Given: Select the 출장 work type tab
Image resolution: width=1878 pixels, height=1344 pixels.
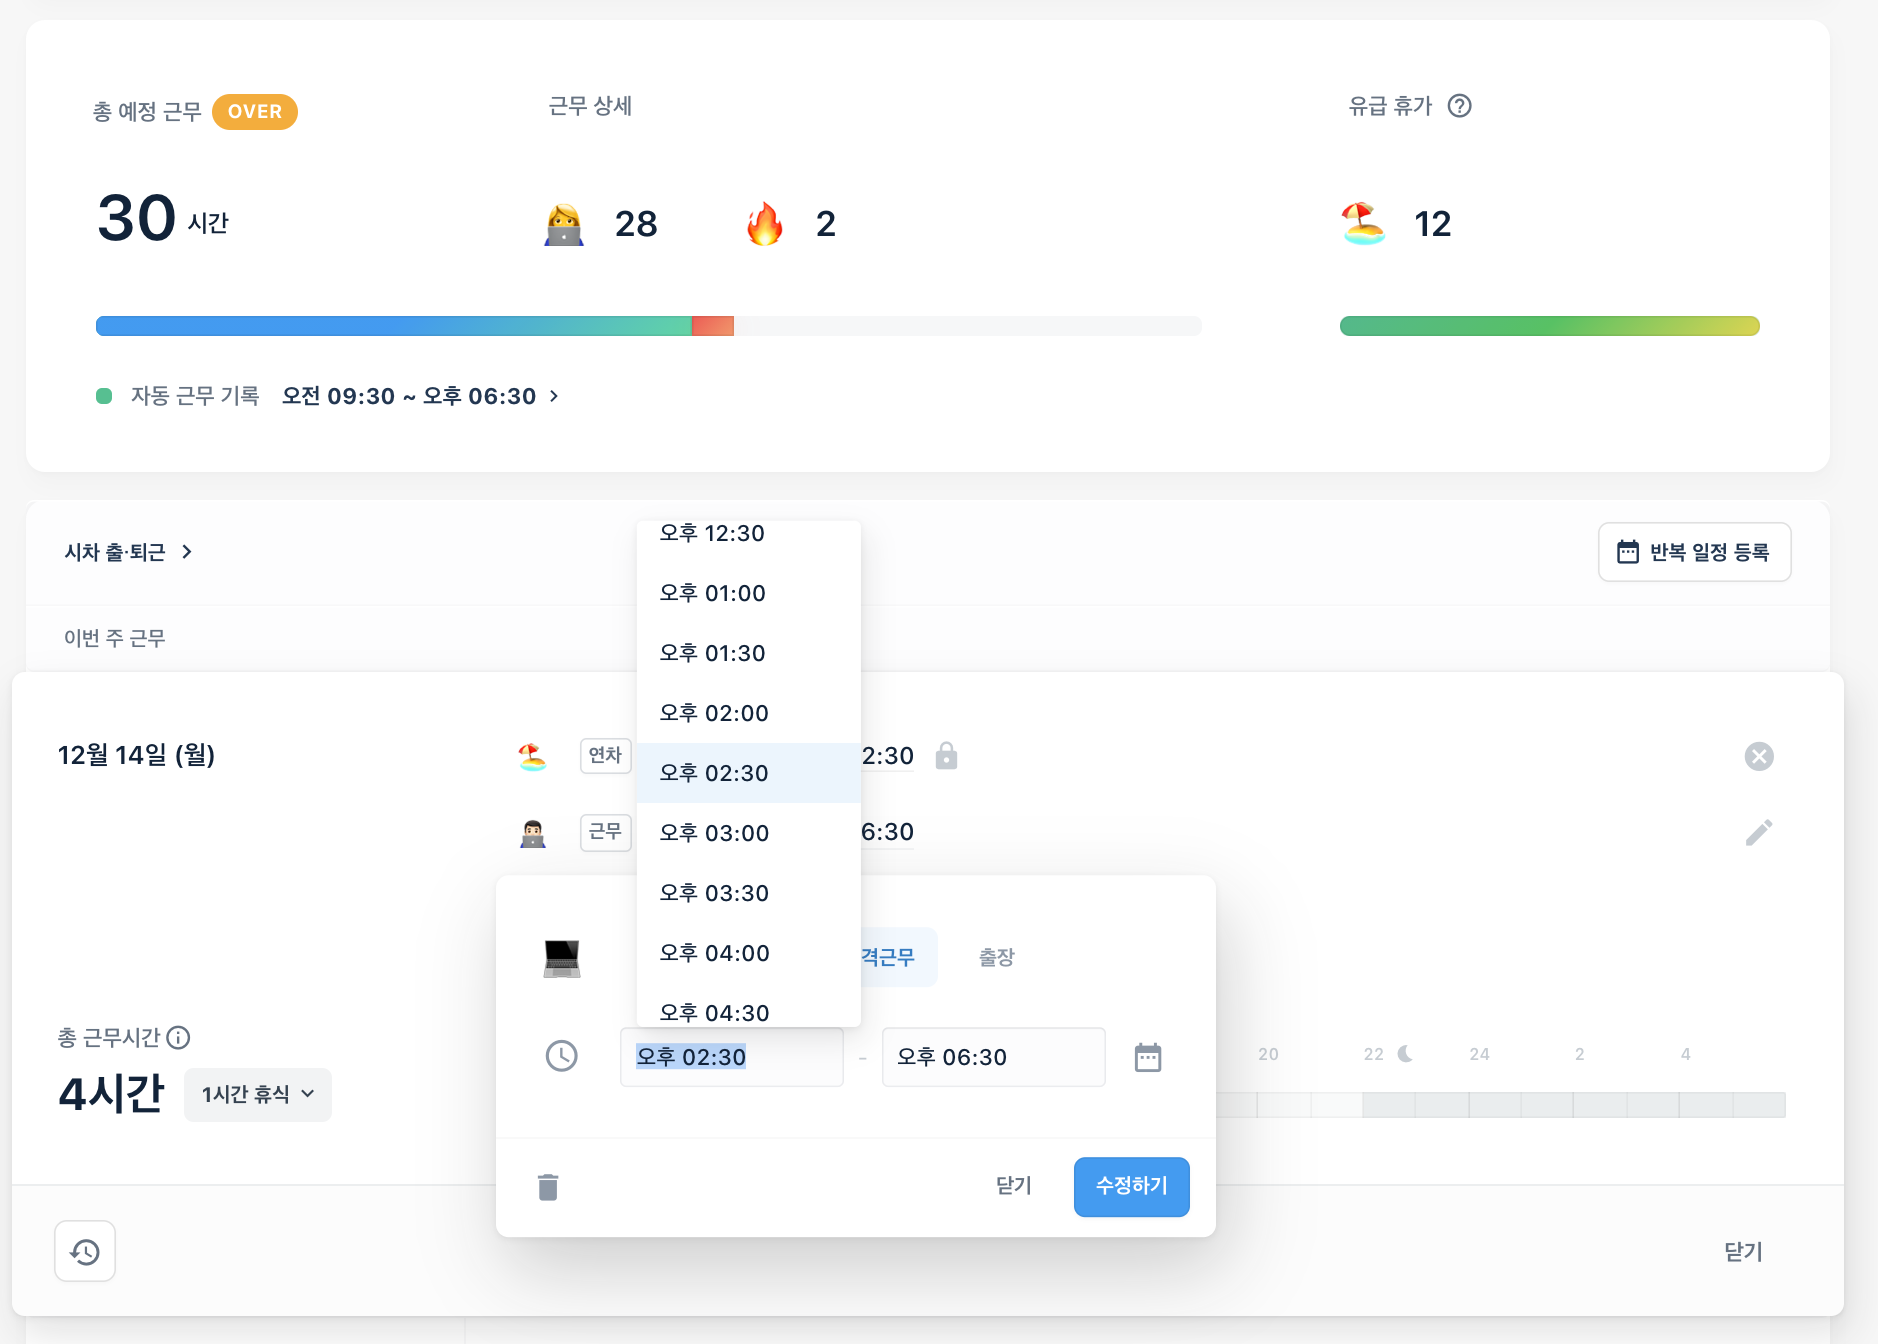Looking at the screenshot, I should point(996,958).
